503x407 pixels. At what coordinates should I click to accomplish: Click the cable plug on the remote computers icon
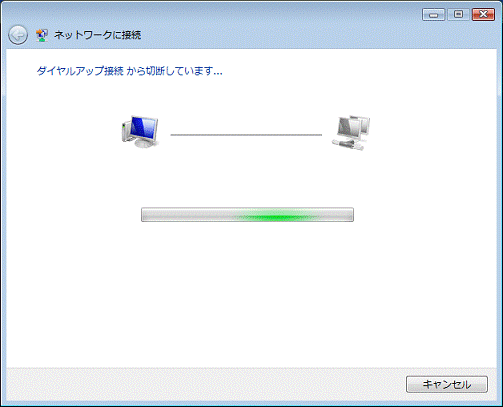pyautogui.click(x=347, y=145)
